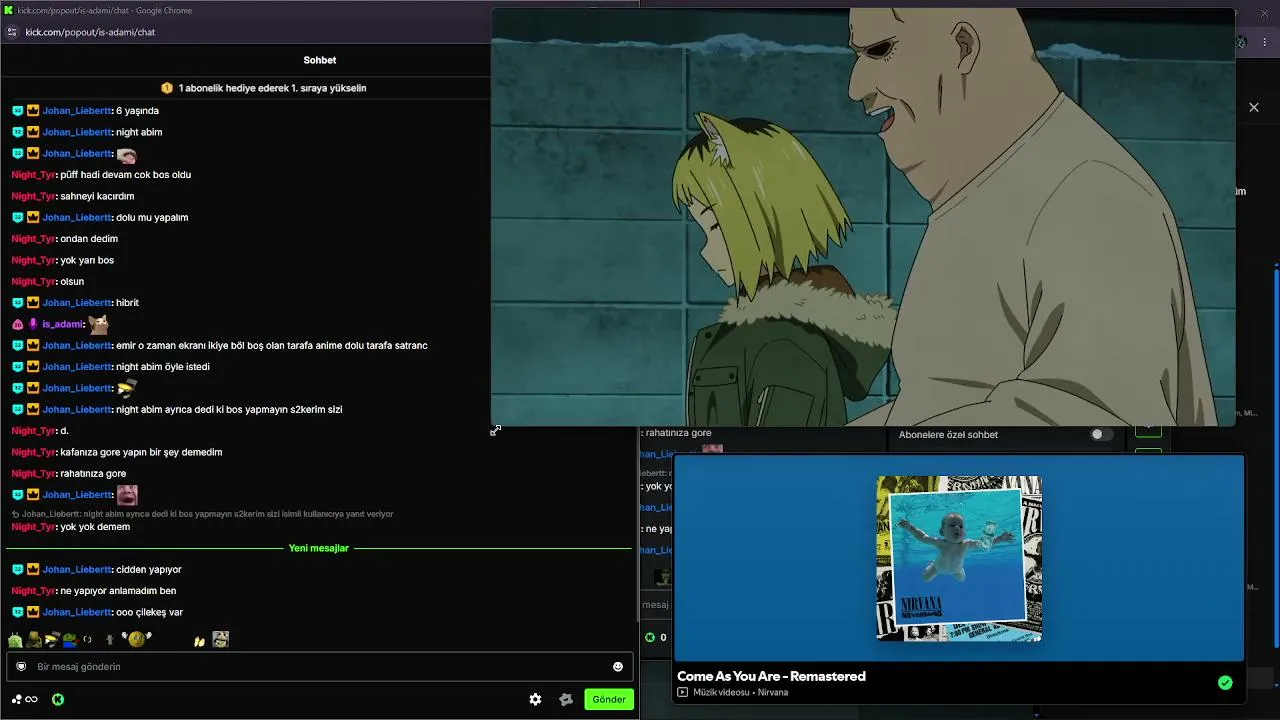Click the Gönder send button
1280x720 pixels.
click(x=609, y=700)
